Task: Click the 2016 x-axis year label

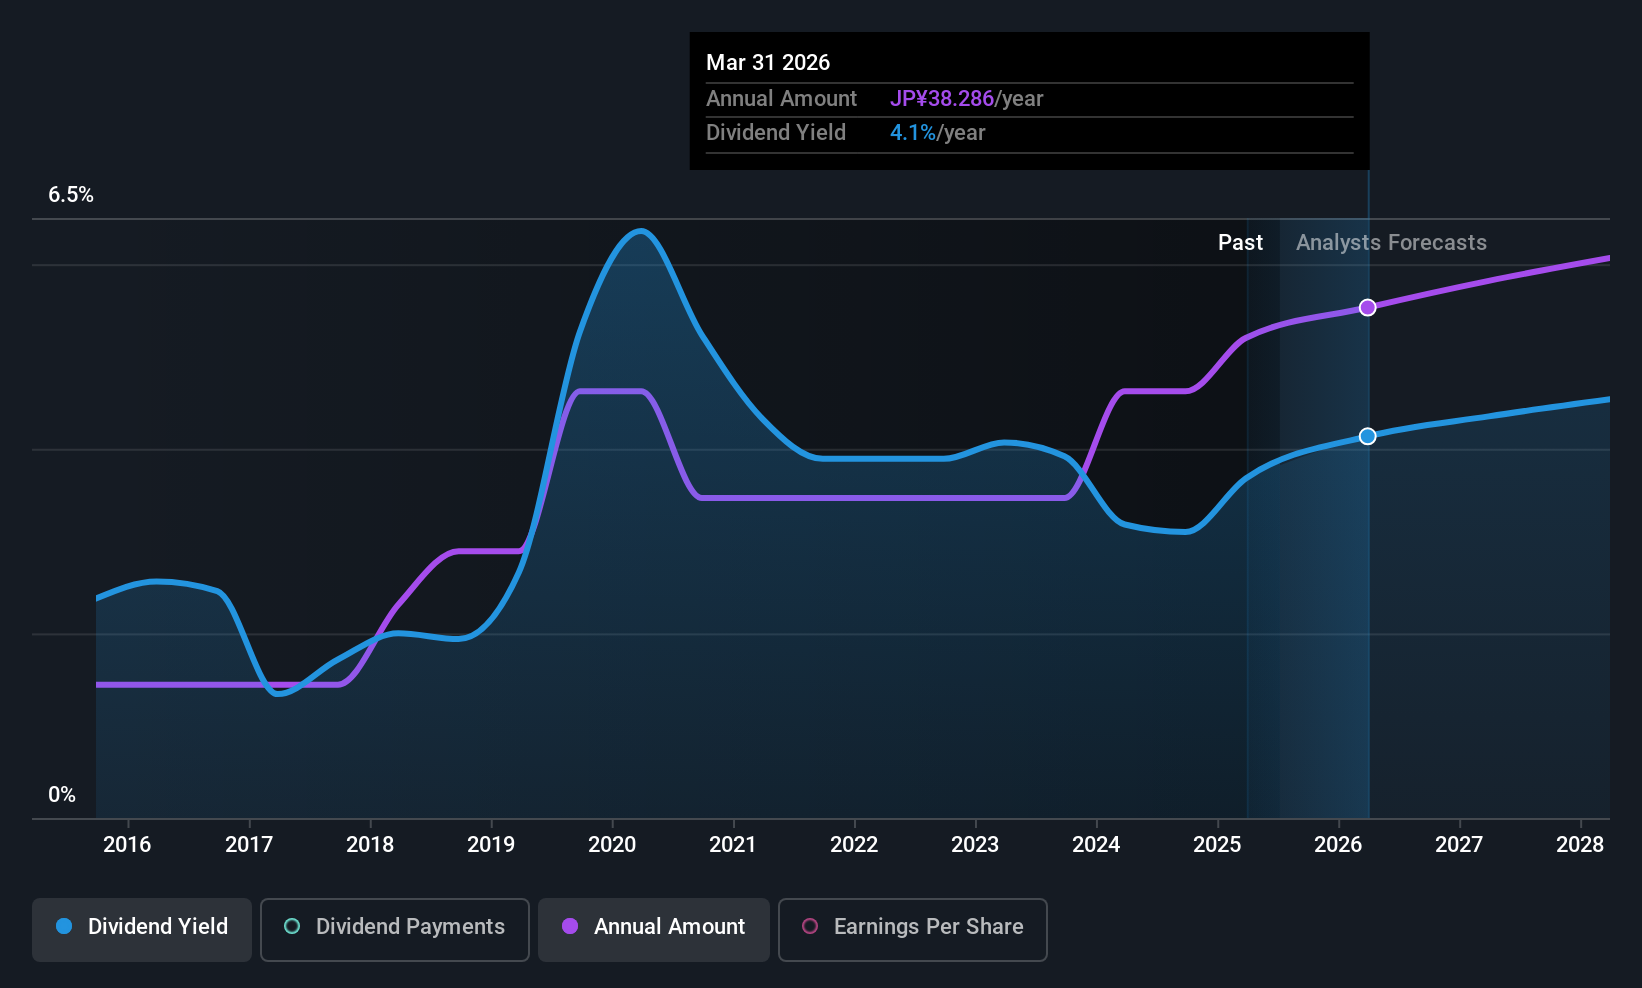Action: pyautogui.click(x=127, y=845)
